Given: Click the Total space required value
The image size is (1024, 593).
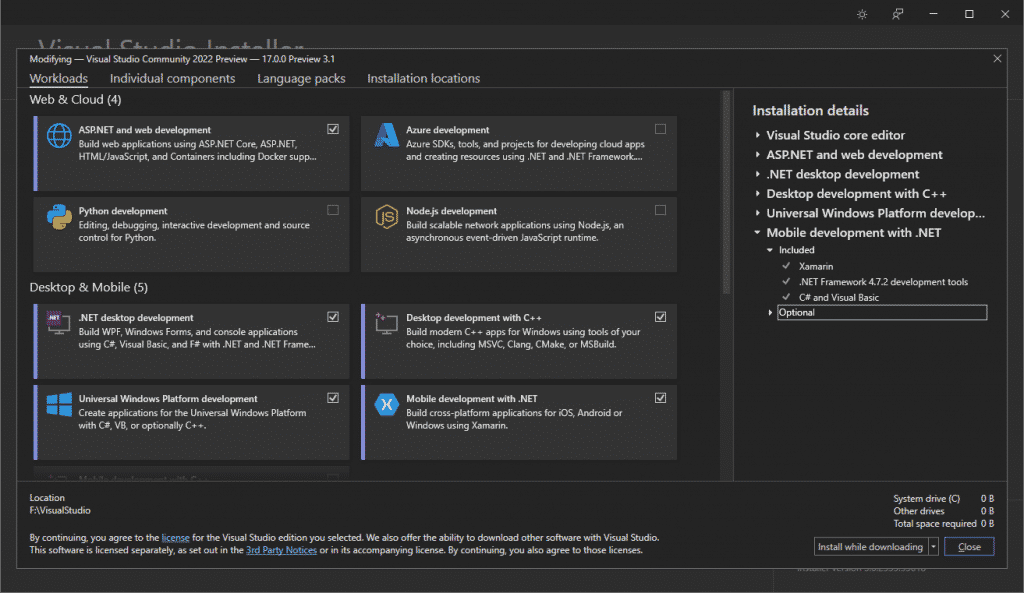Looking at the screenshot, I should [987, 524].
